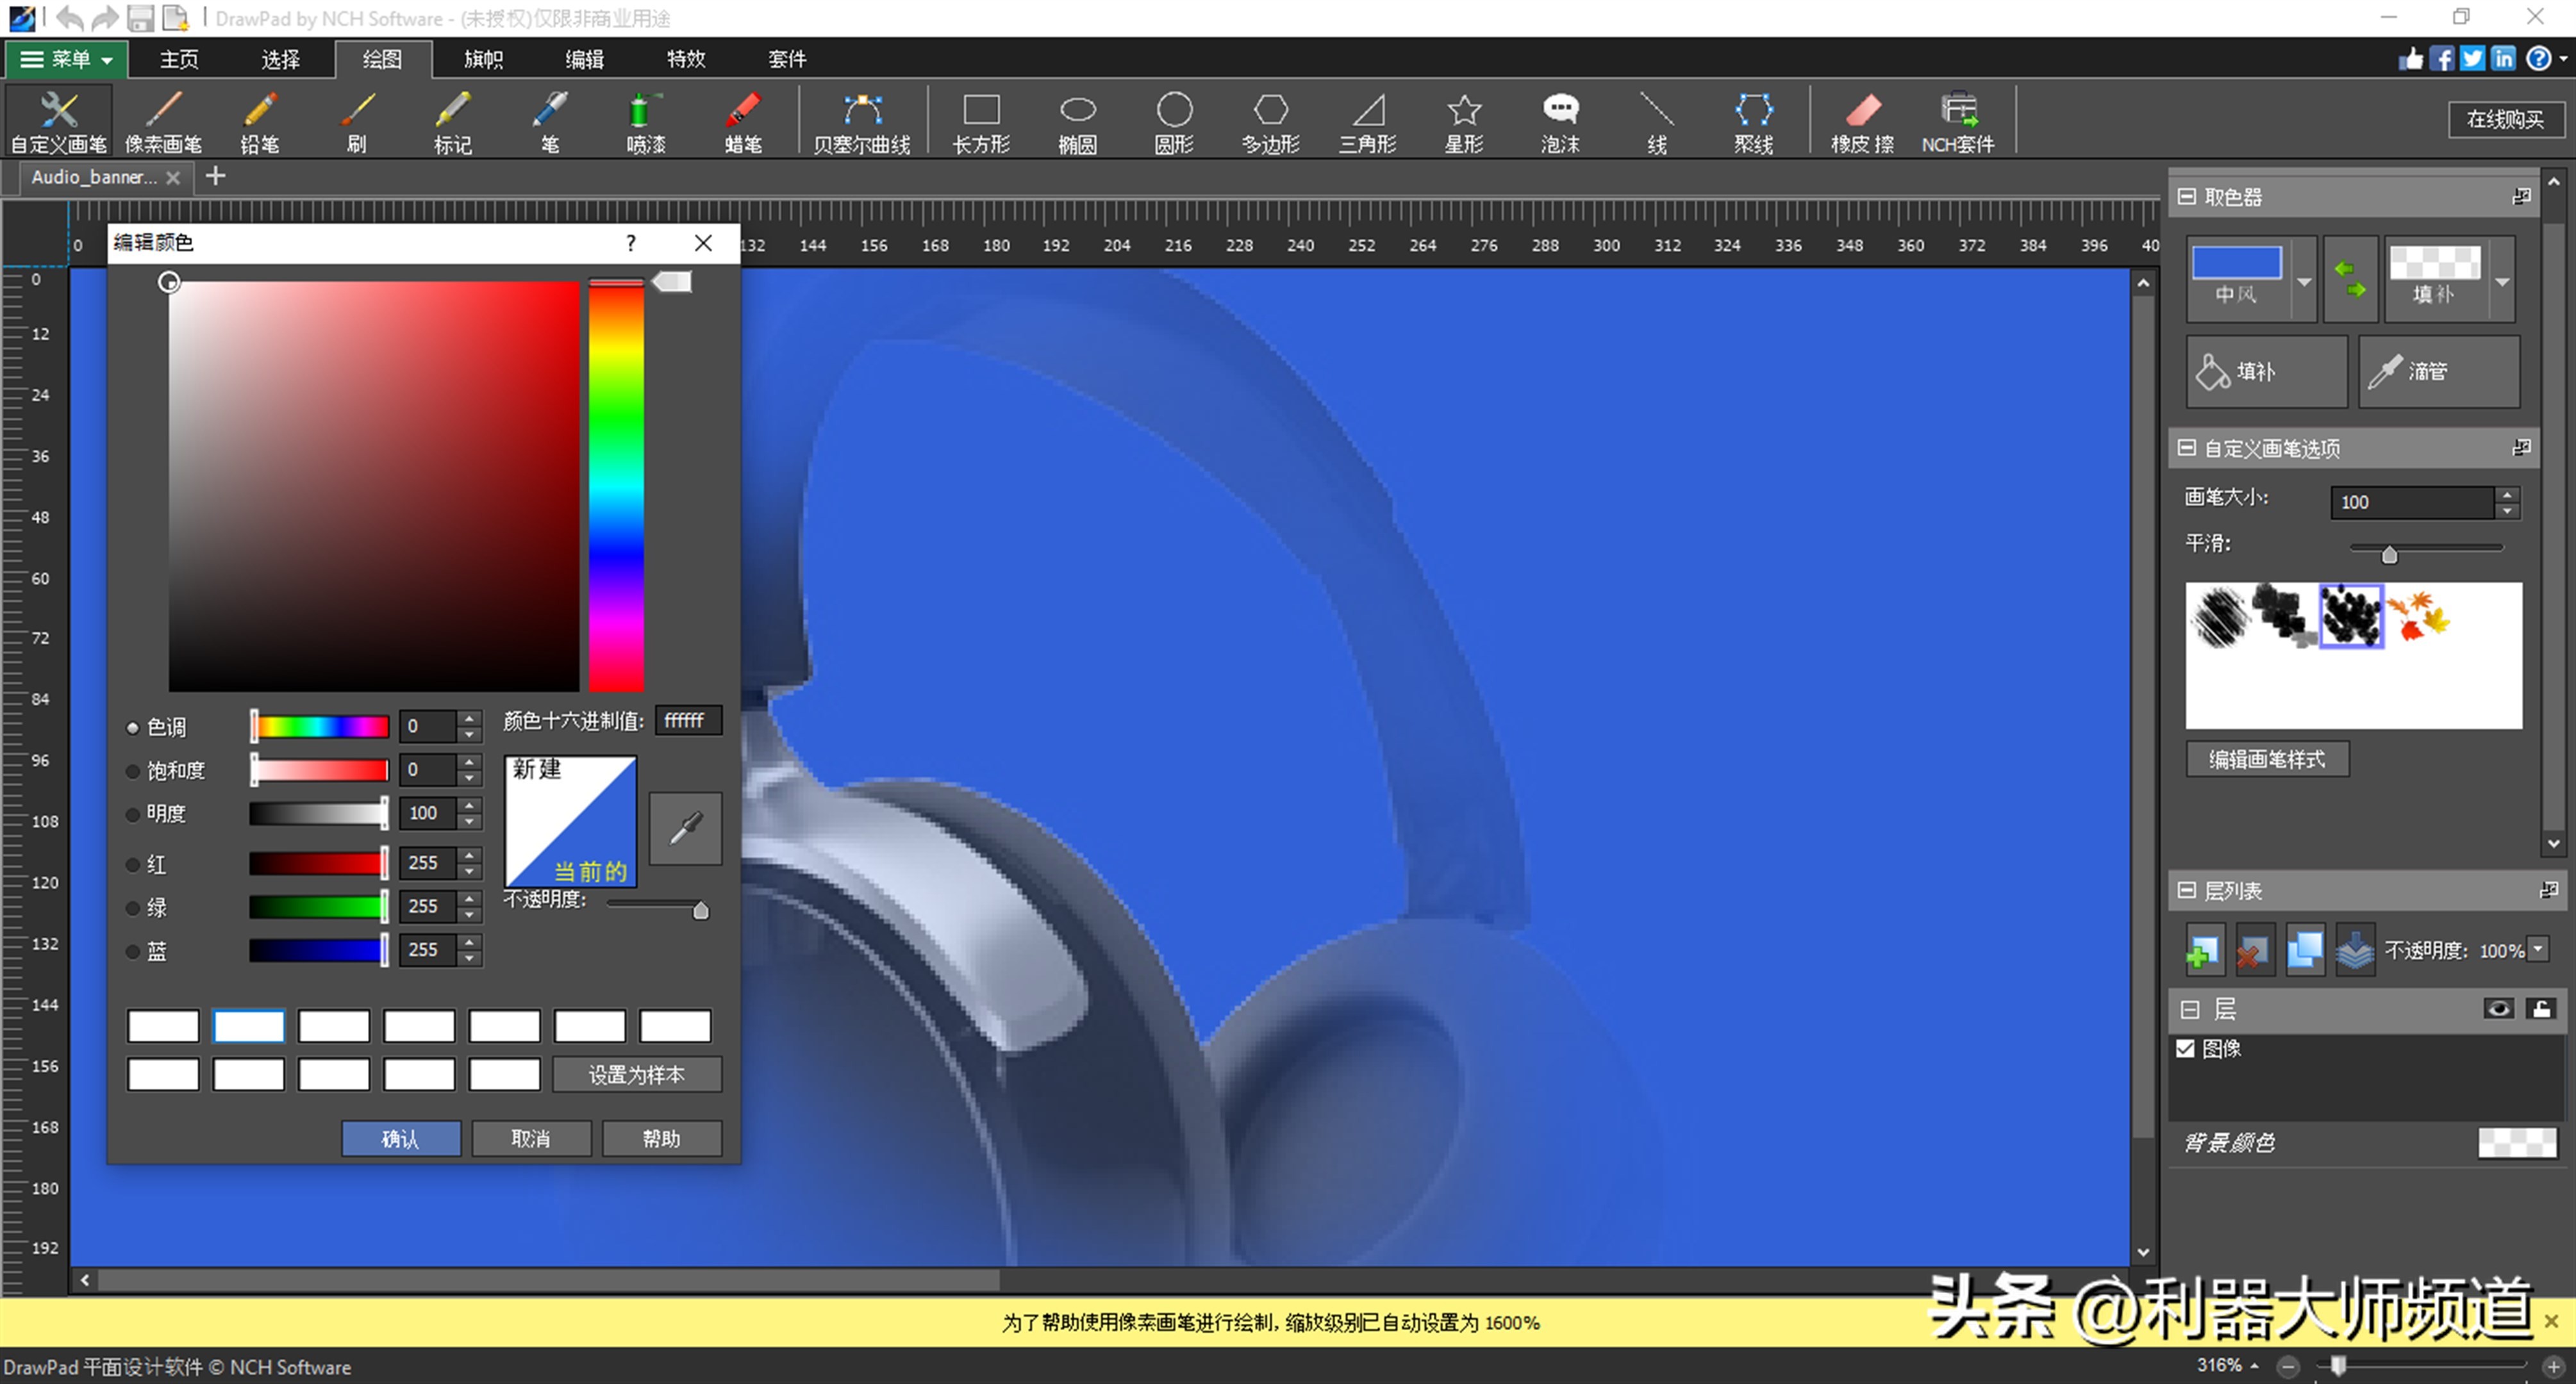Select the 橡皮擦 eraser tool
Image resolution: width=2576 pixels, height=1384 pixels.
tap(1861, 121)
